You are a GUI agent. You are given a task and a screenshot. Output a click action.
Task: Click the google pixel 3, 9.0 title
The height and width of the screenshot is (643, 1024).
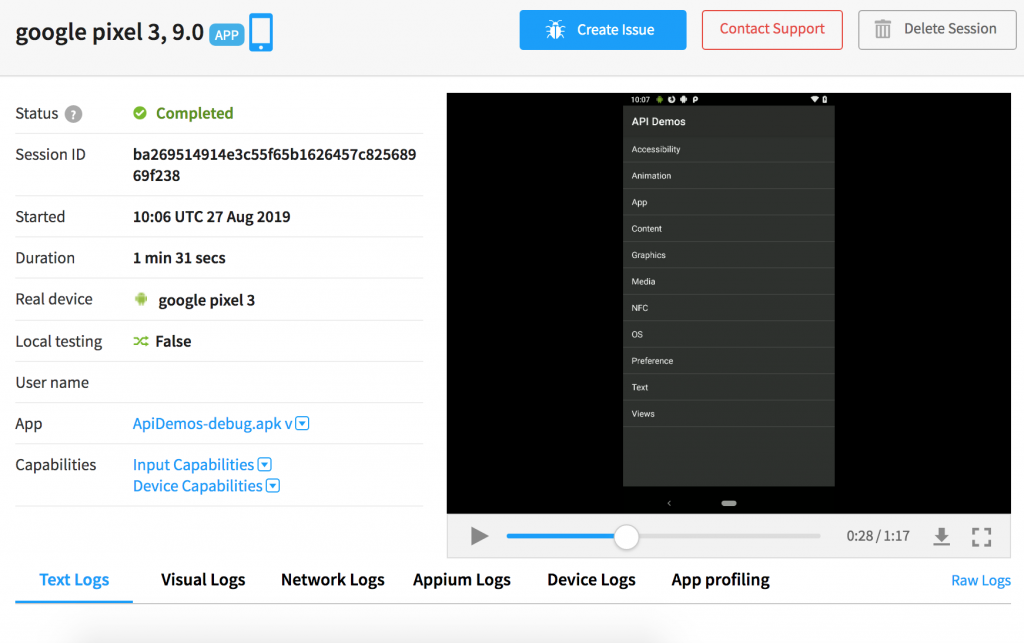(110, 32)
